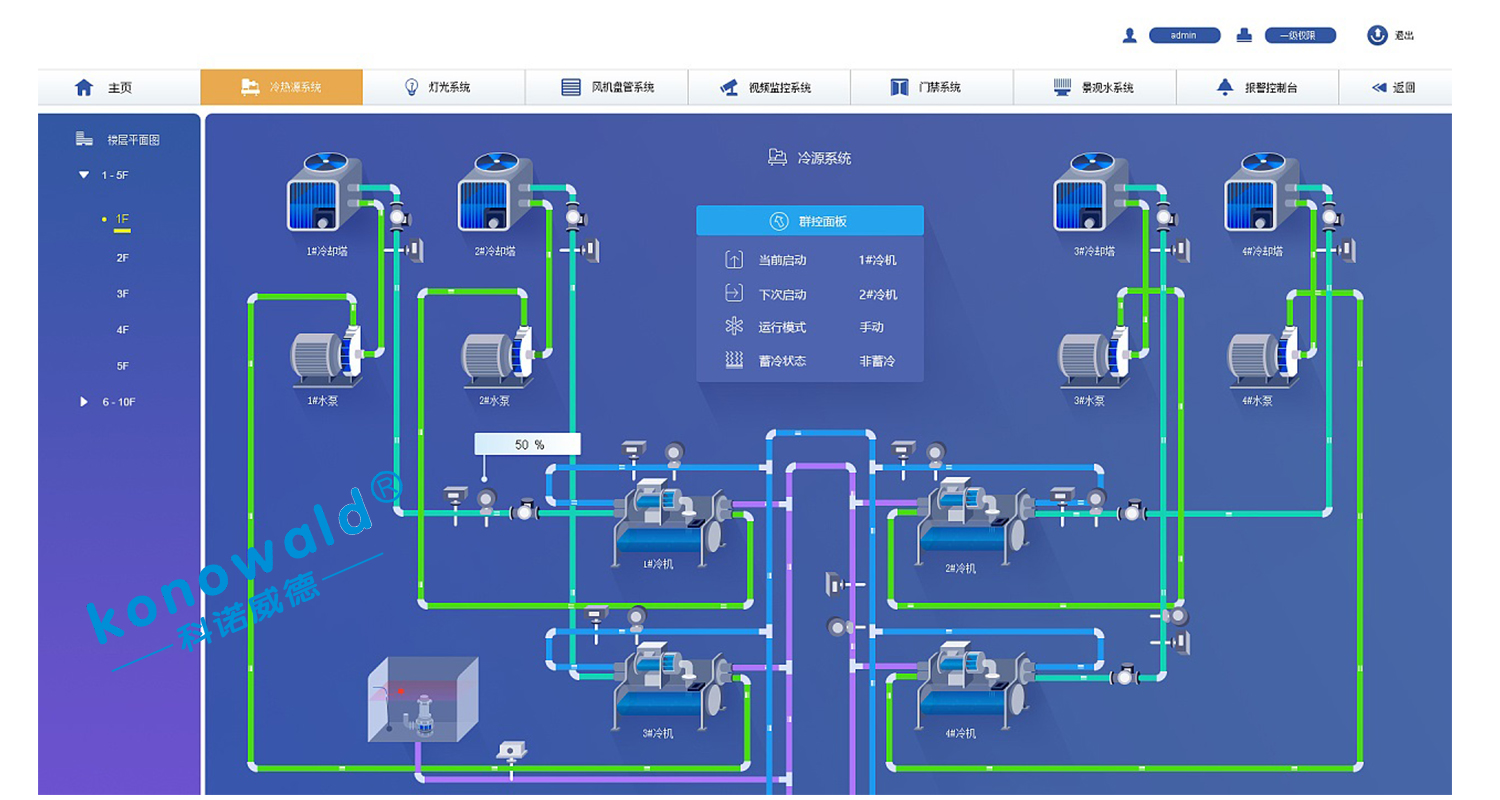The image size is (1500, 800).
Task: Click the group control panel header
Action: 809,221
